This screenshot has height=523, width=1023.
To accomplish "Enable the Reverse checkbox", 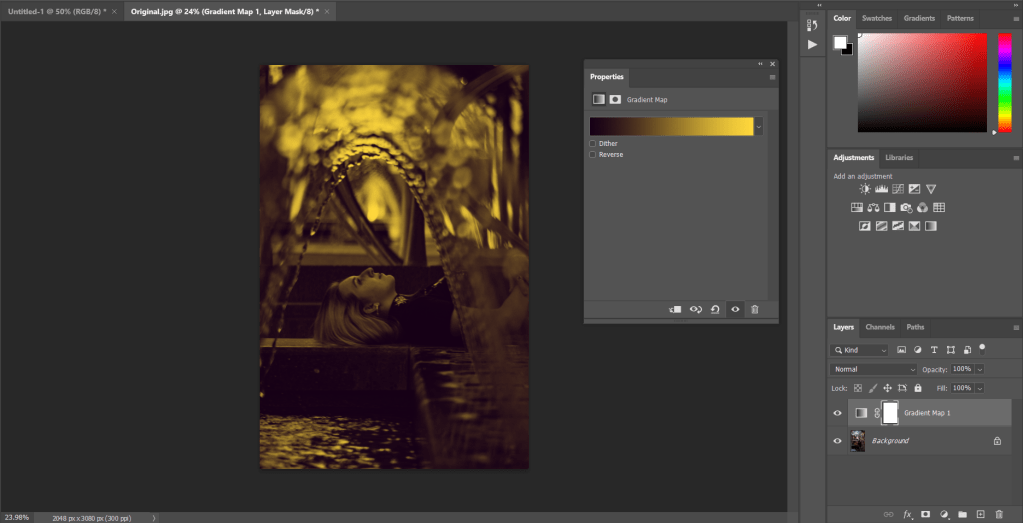I will click(593, 155).
